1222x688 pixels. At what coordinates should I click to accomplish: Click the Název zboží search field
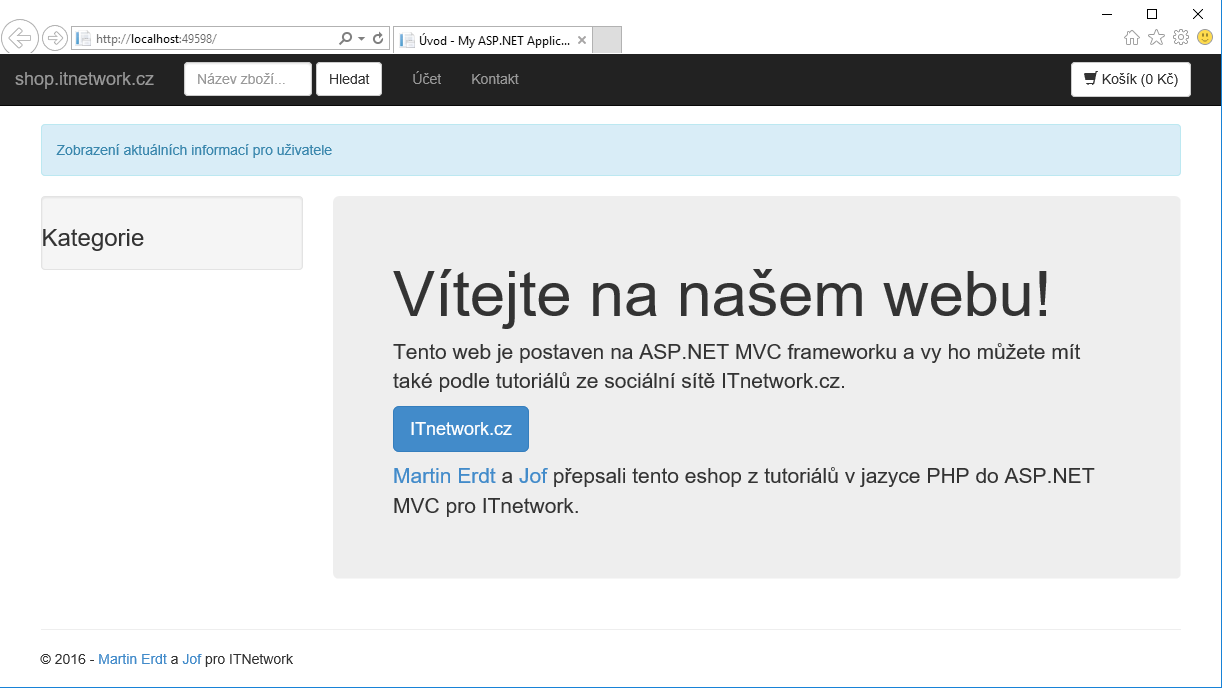248,79
